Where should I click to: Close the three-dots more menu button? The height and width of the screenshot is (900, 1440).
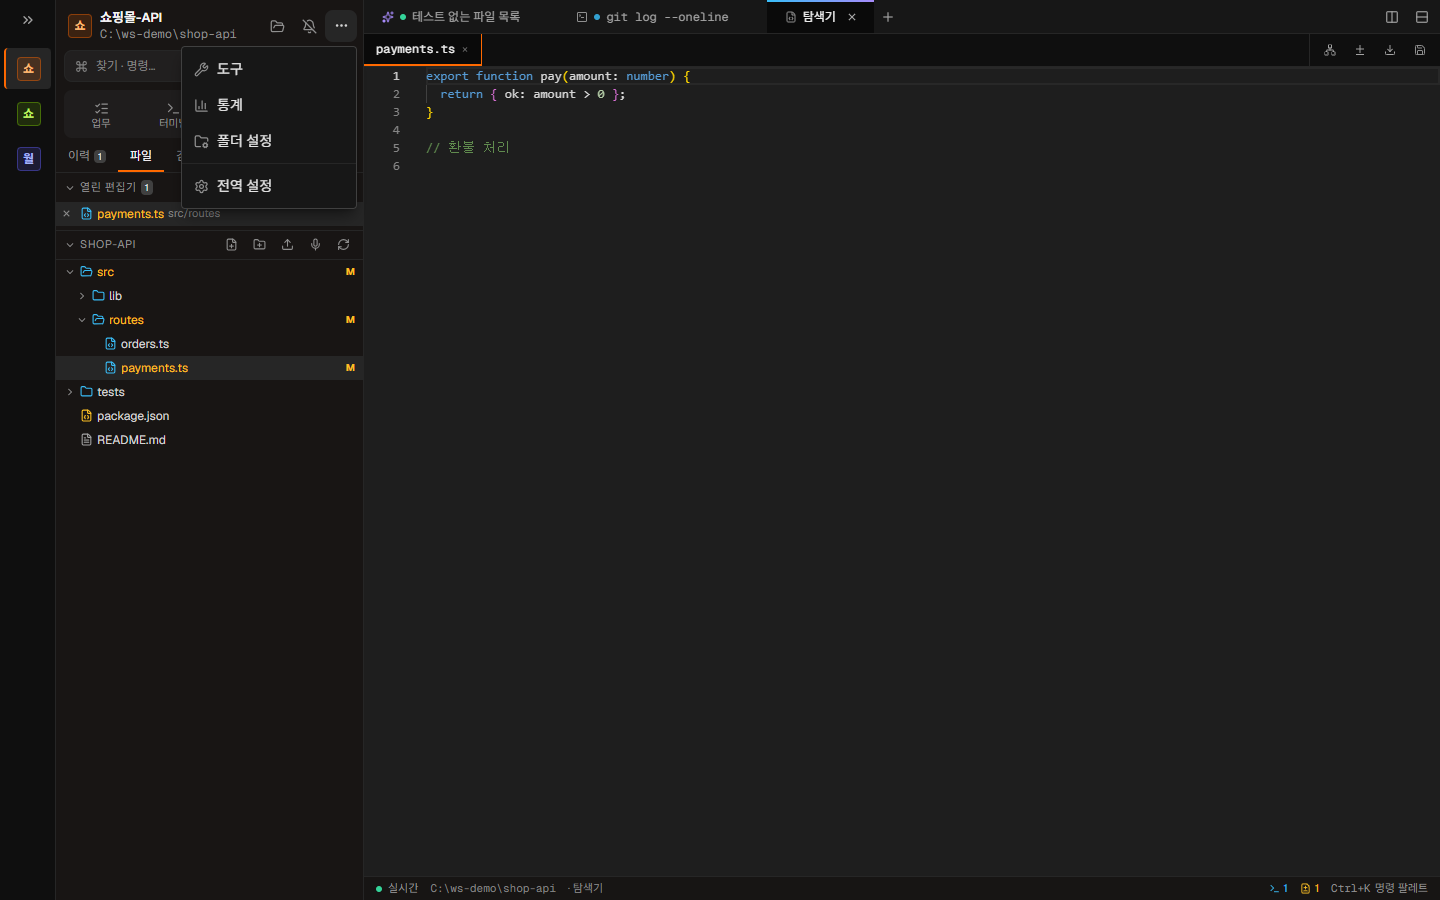[341, 26]
